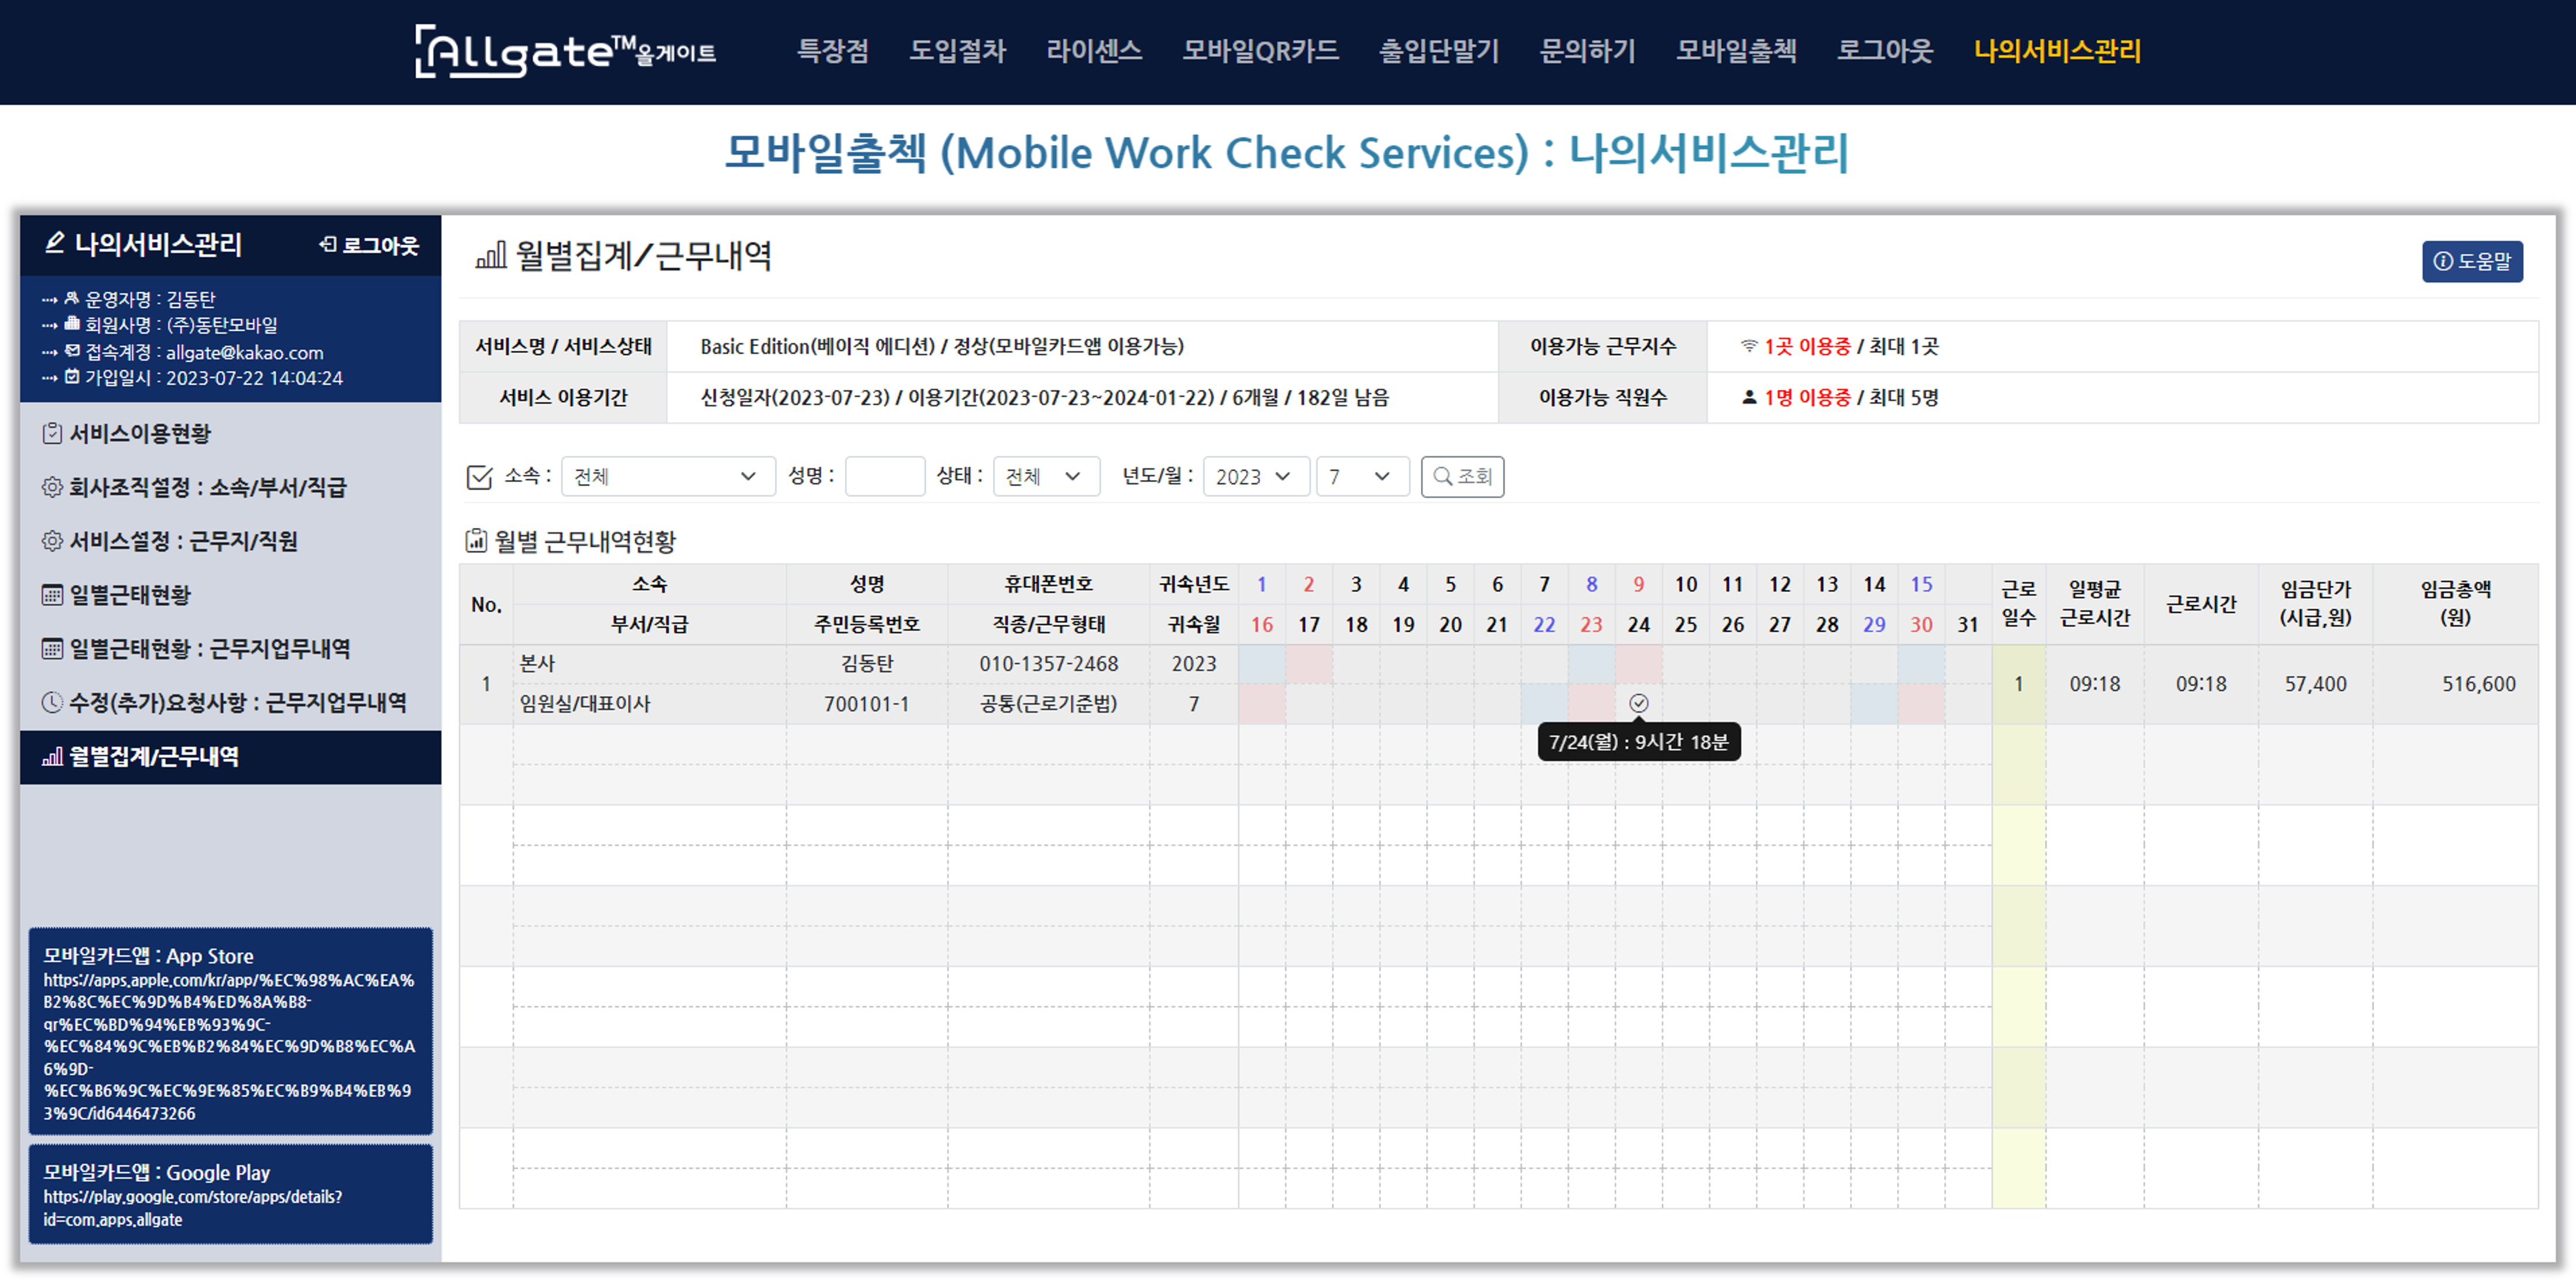Select 월별집계/근무내역 sidebar item
This screenshot has width=2576, height=1285.
click(230, 757)
